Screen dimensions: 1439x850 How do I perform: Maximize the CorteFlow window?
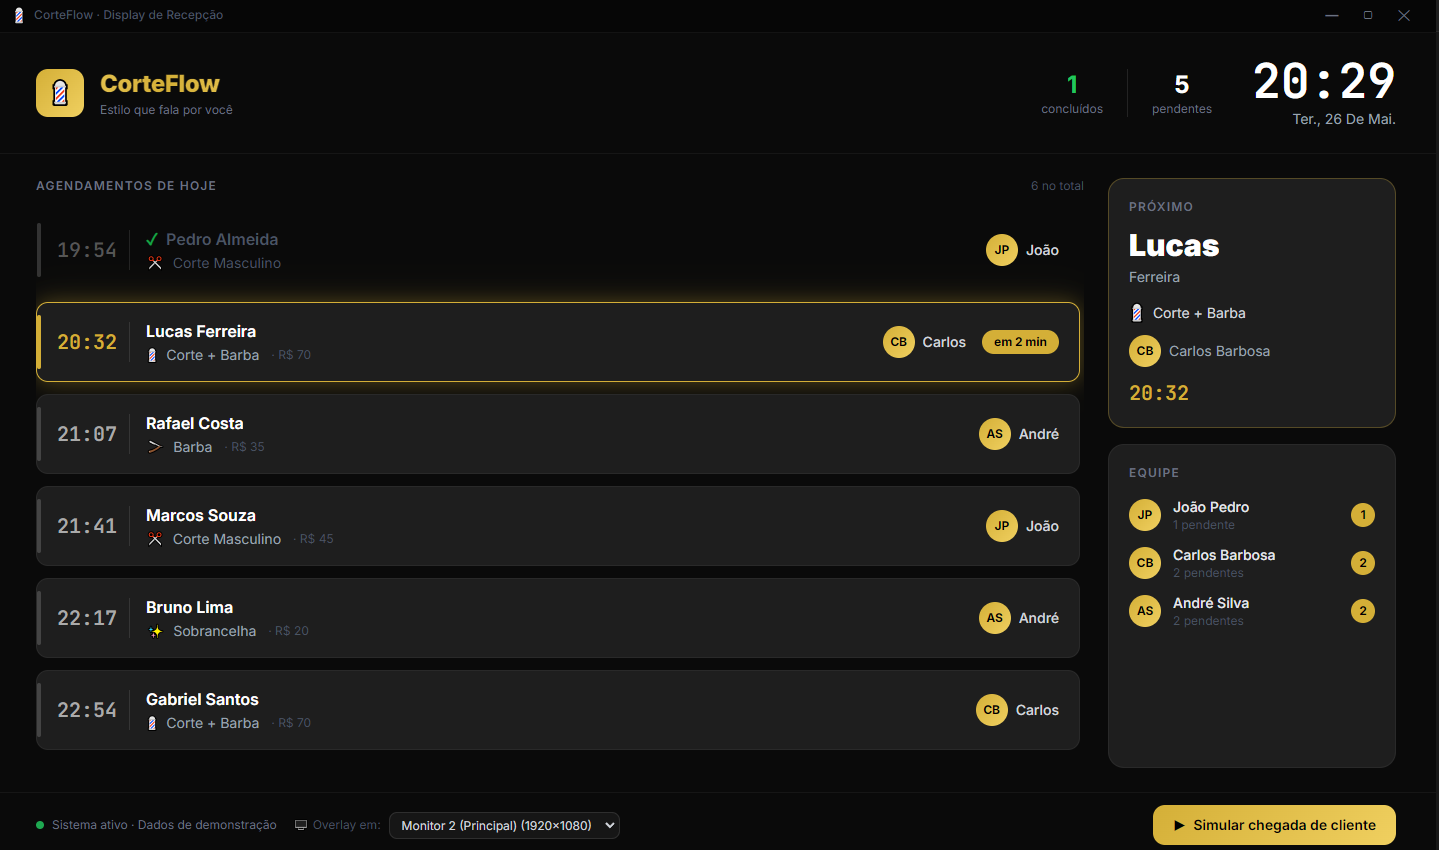pos(1368,15)
